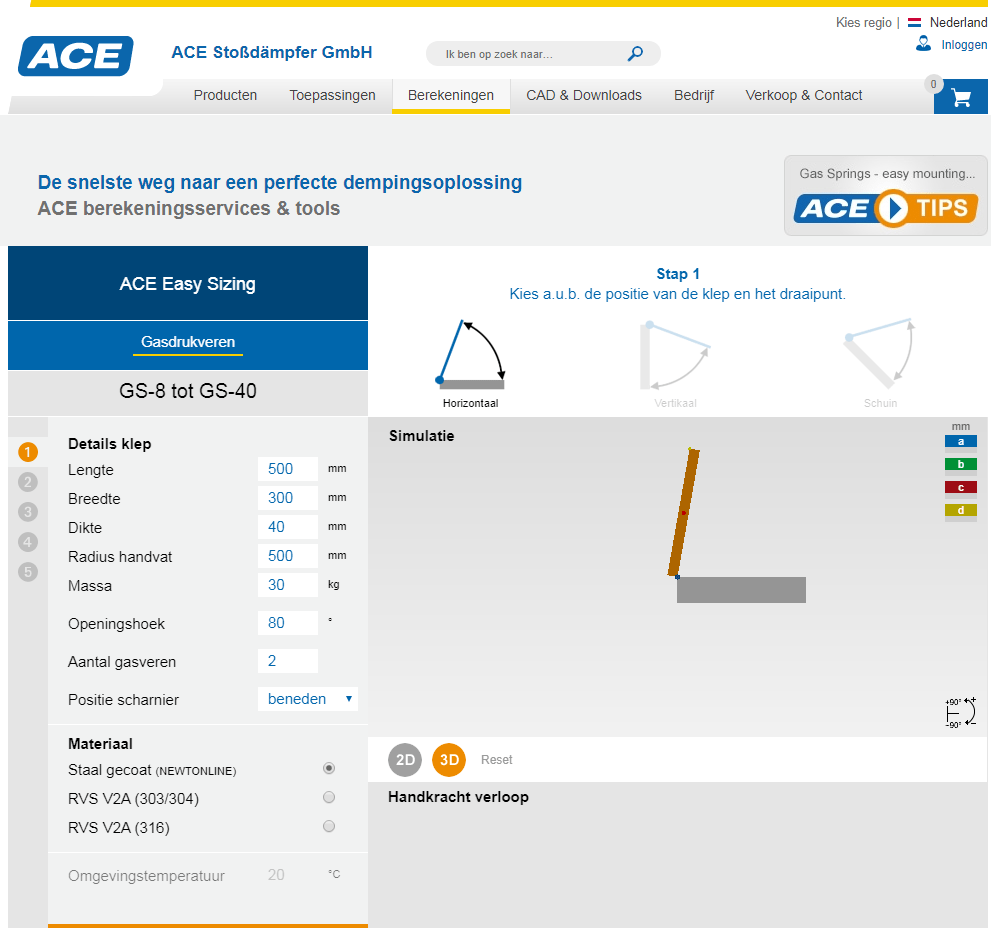Open the Verkoop & Contact menu
The width and height of the screenshot is (991, 928).
[x=804, y=95]
